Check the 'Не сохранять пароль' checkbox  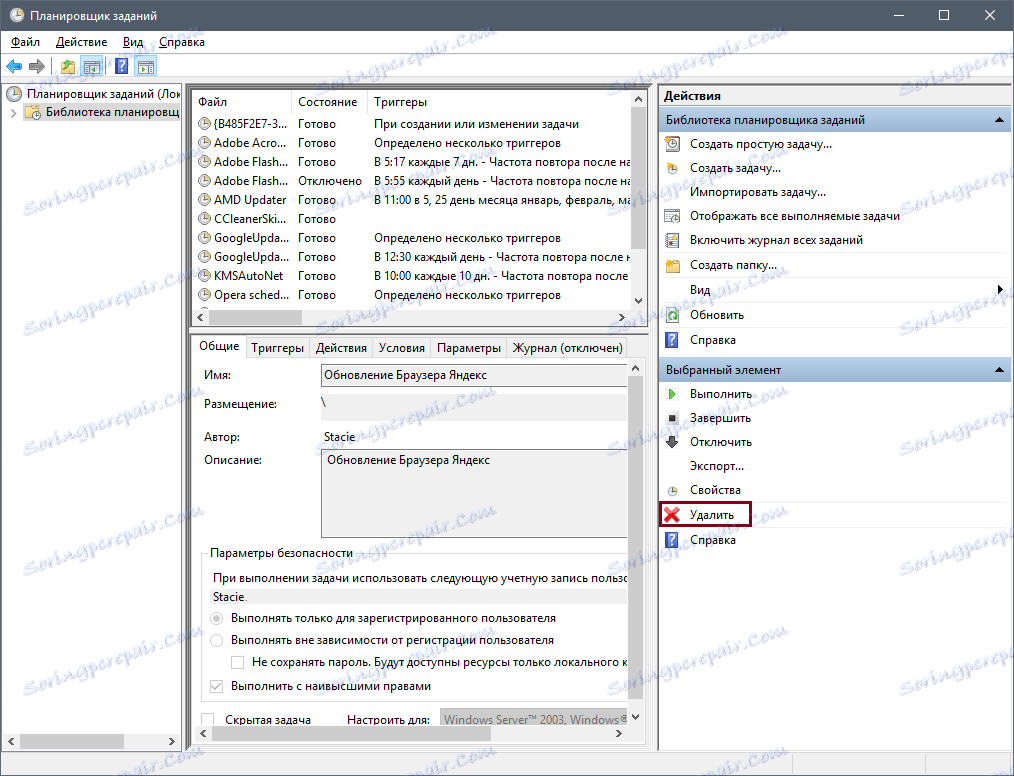click(x=238, y=662)
